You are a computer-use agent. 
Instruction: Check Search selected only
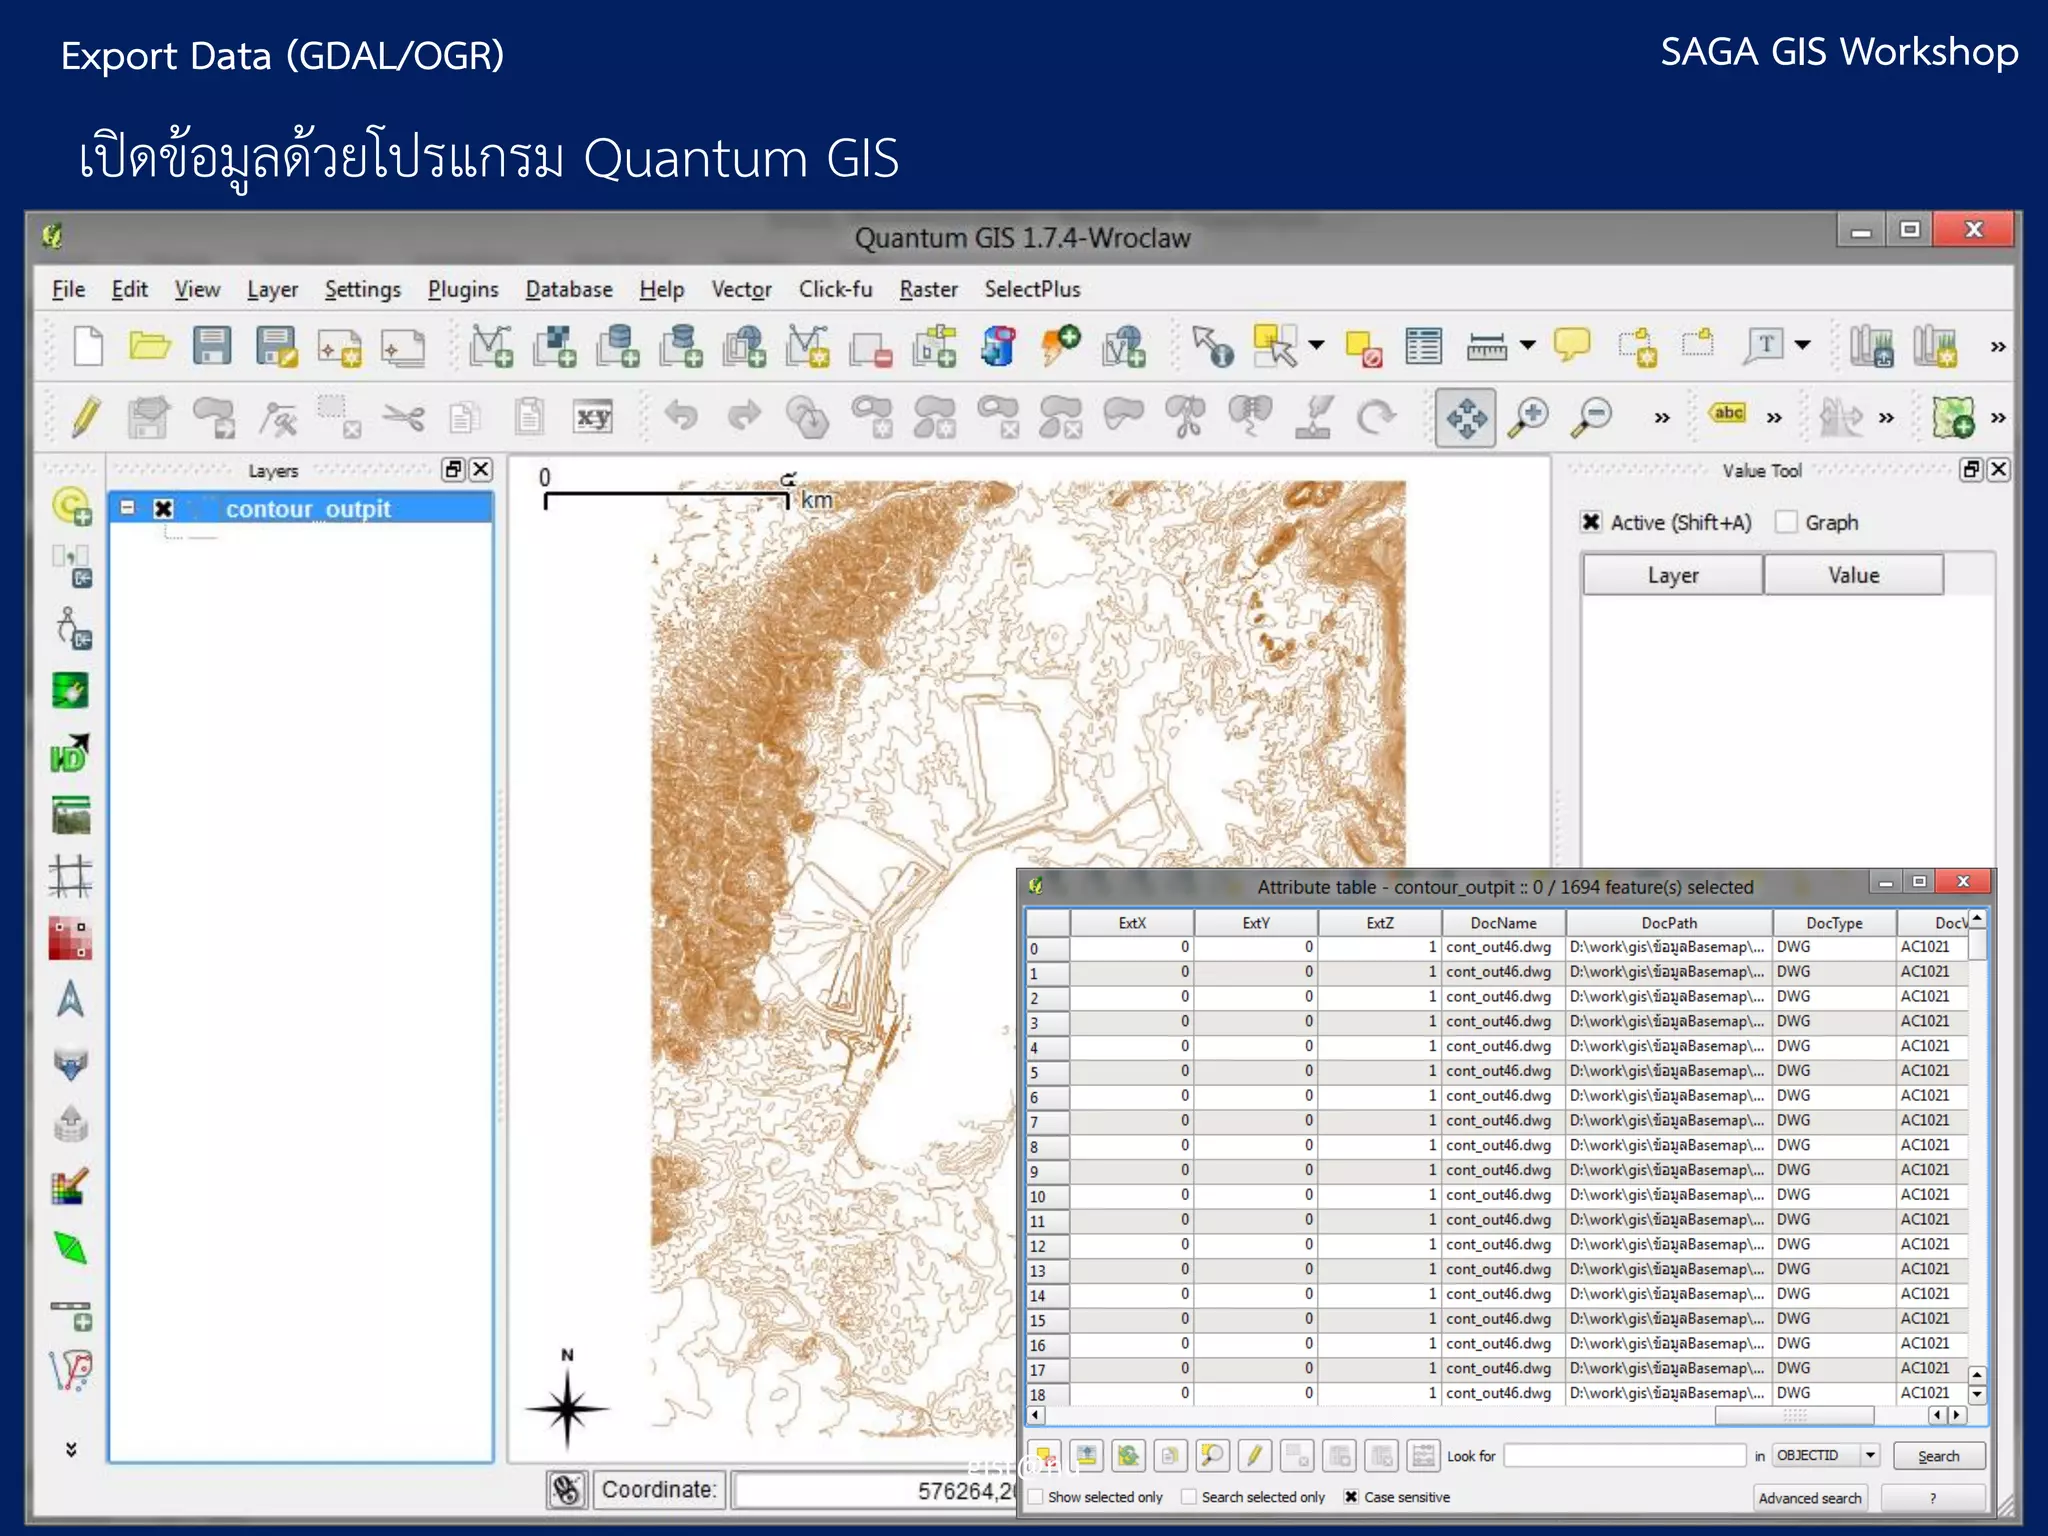pyautogui.click(x=1189, y=1497)
